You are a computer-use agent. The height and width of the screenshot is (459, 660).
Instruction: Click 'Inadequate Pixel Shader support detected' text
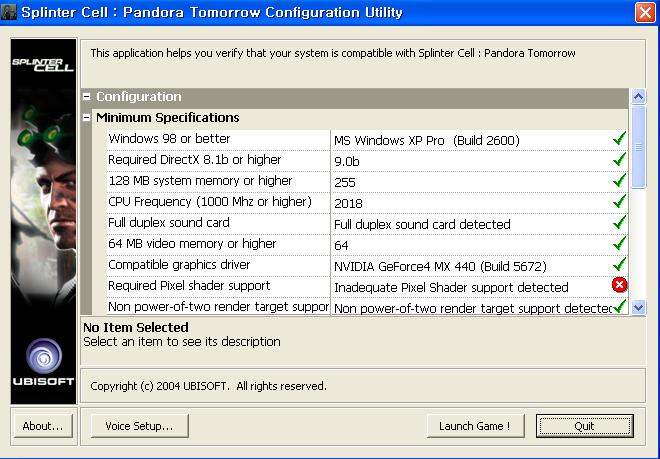click(x=451, y=288)
